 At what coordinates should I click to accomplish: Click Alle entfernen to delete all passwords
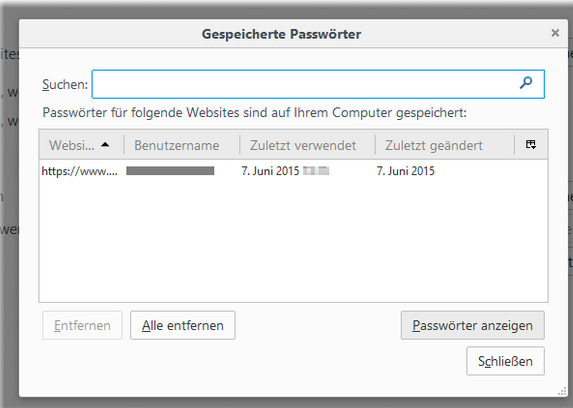point(183,325)
